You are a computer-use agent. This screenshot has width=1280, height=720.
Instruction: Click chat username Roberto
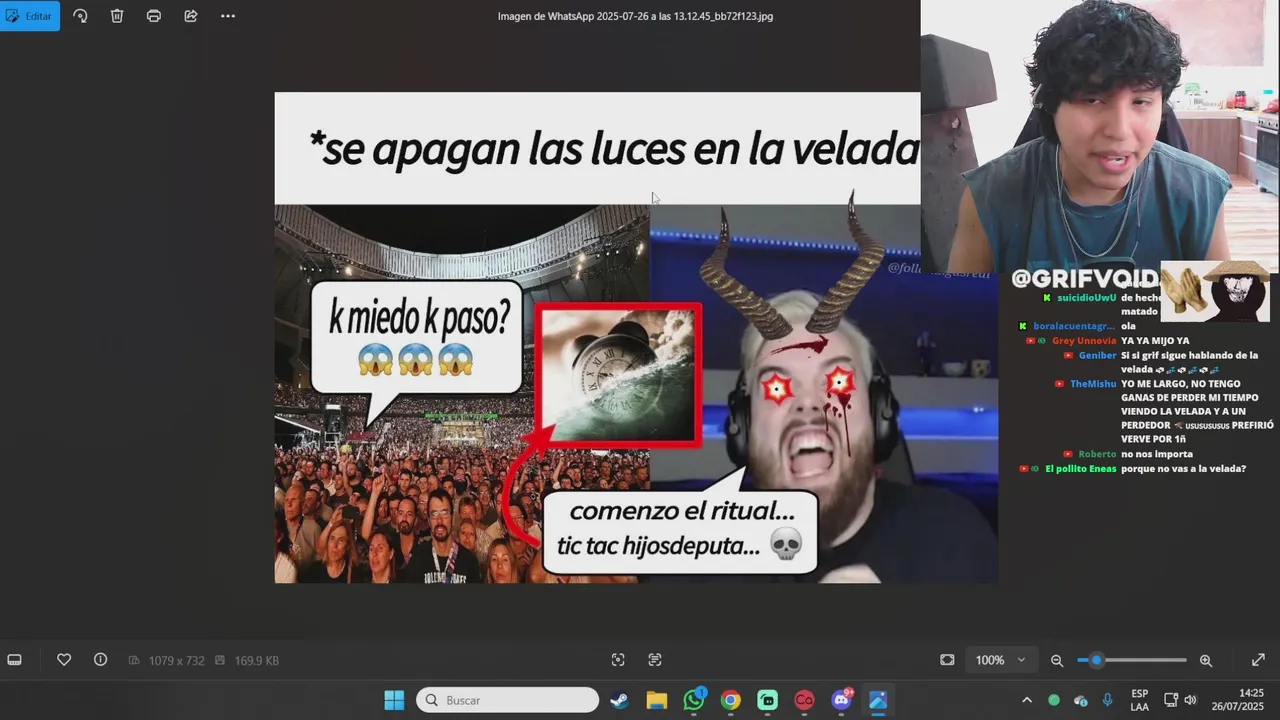1097,454
